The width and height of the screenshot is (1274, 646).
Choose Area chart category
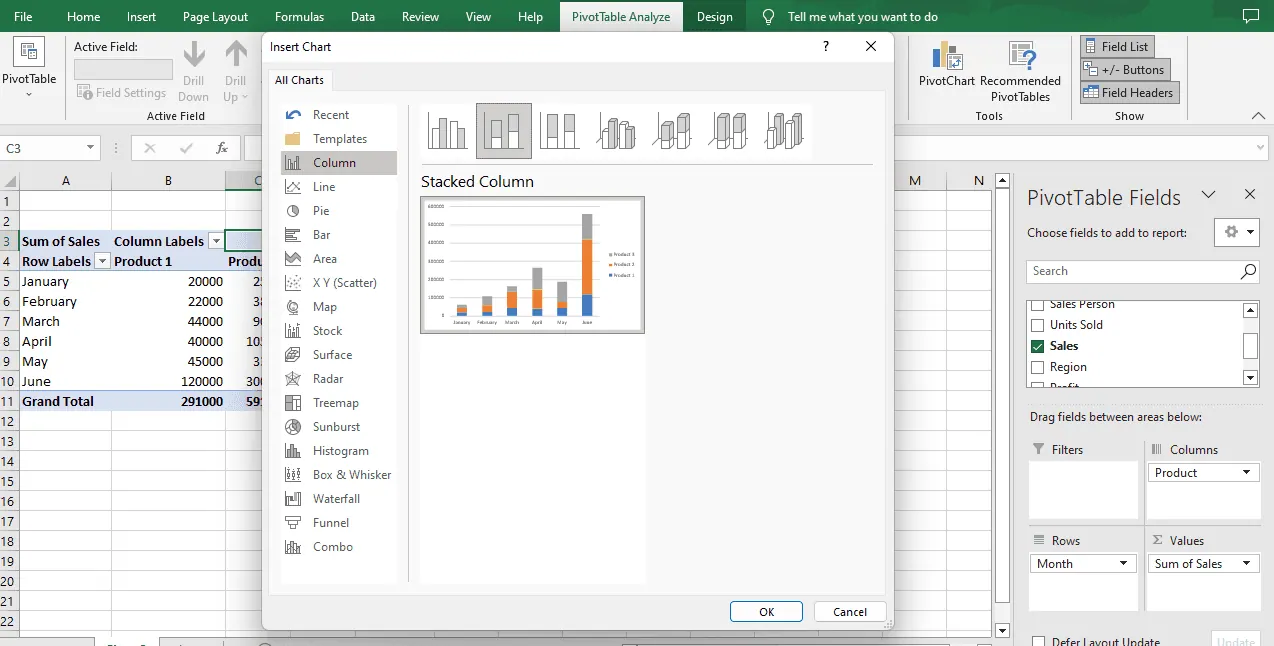tap(339, 259)
